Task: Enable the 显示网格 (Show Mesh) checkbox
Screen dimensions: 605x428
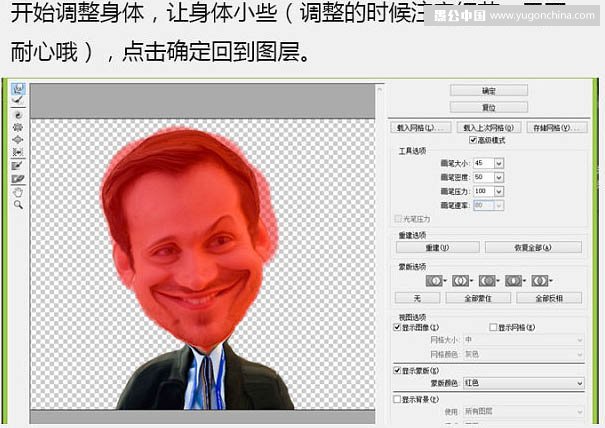Action: 493,327
